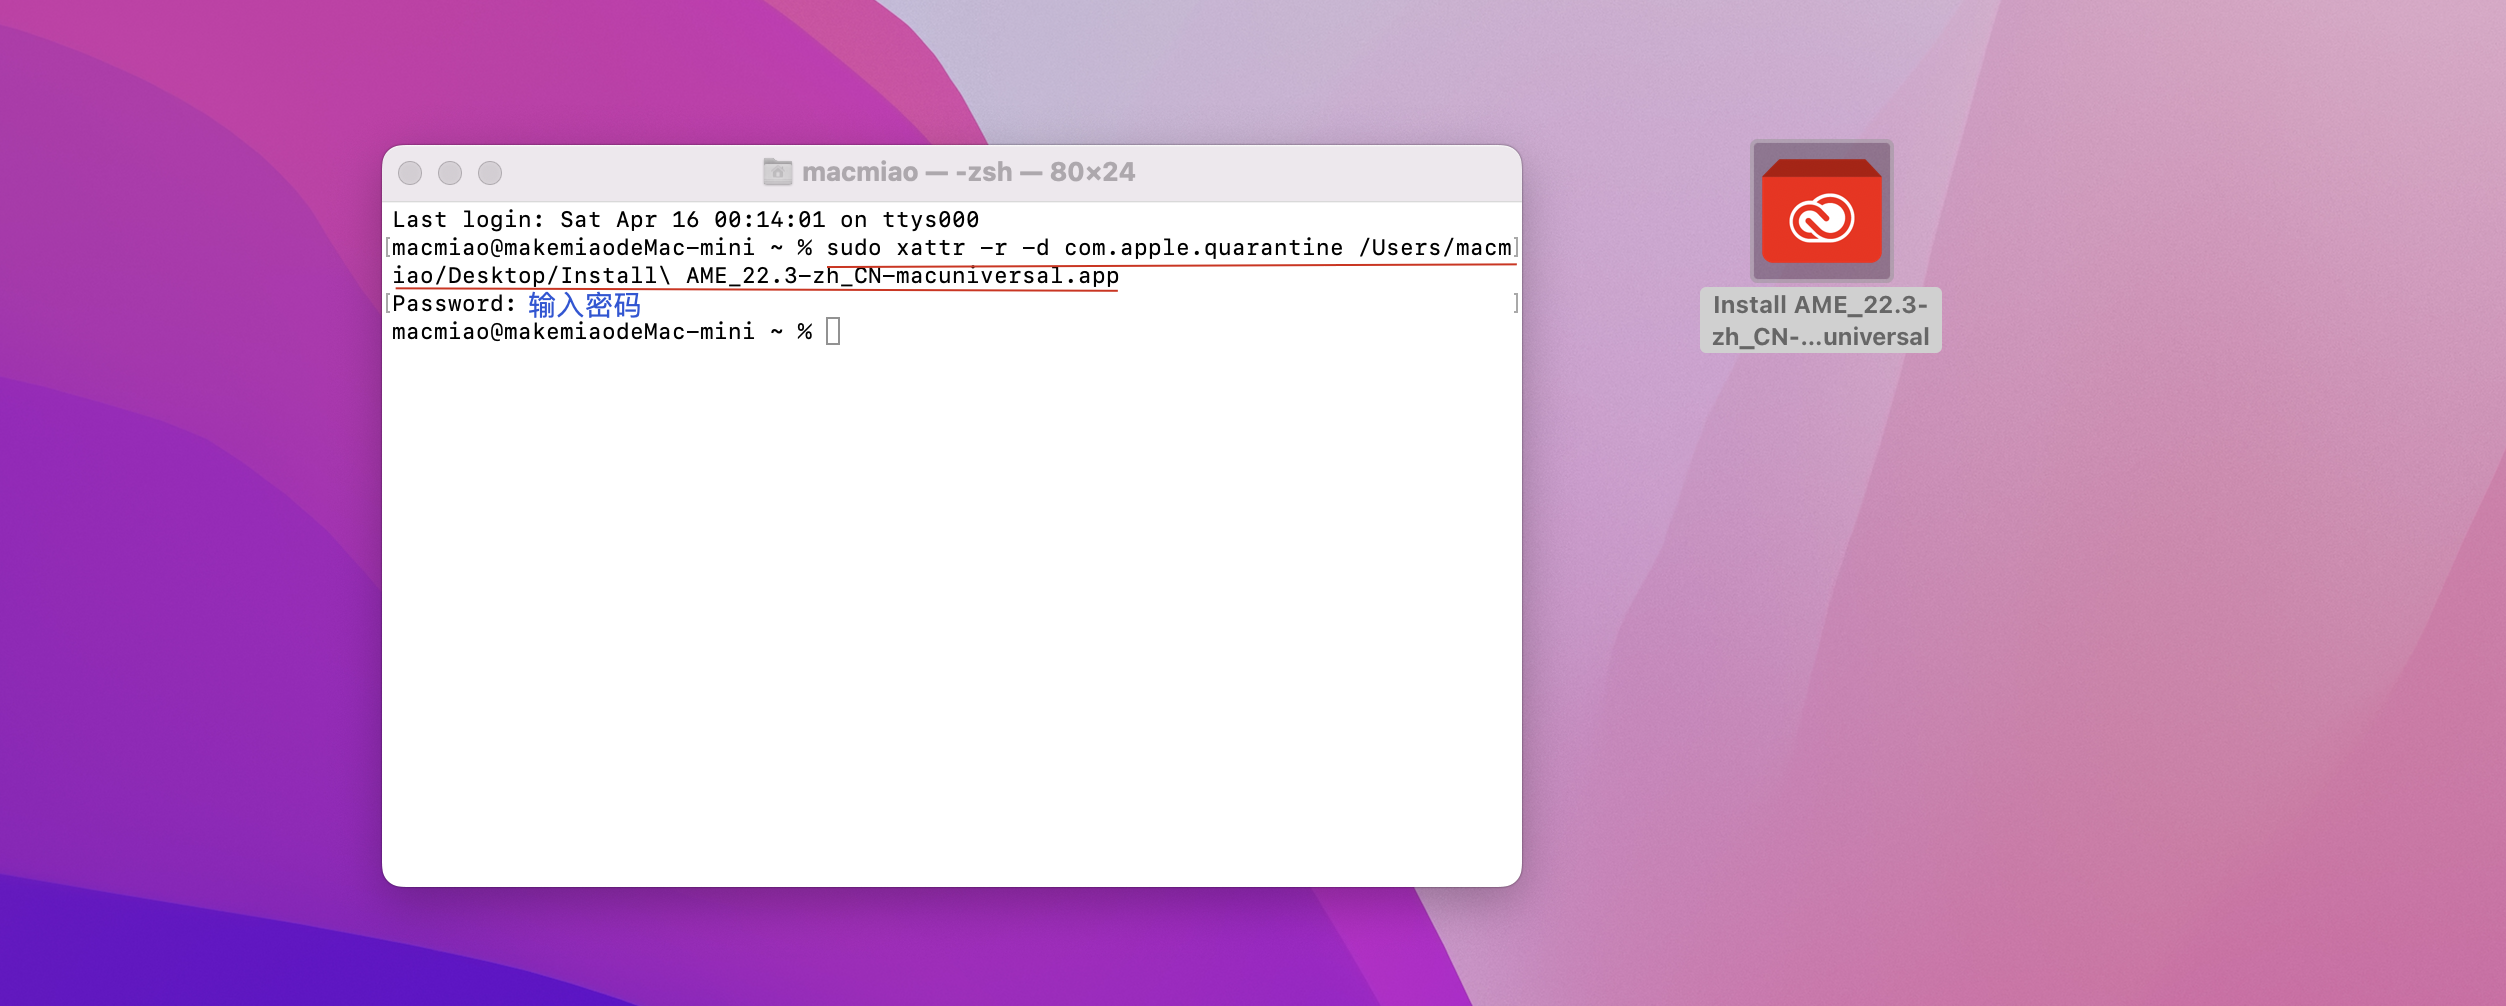Screen dimensions: 2506x1006
Task: Click the empty desktop wallpaper below the icon
Action: [1900, 650]
